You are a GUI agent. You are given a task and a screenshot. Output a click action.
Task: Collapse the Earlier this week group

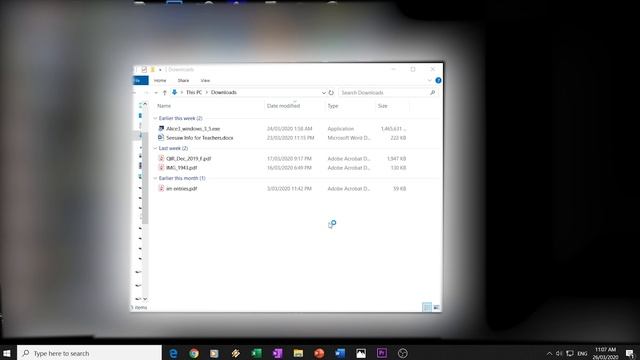(155, 118)
